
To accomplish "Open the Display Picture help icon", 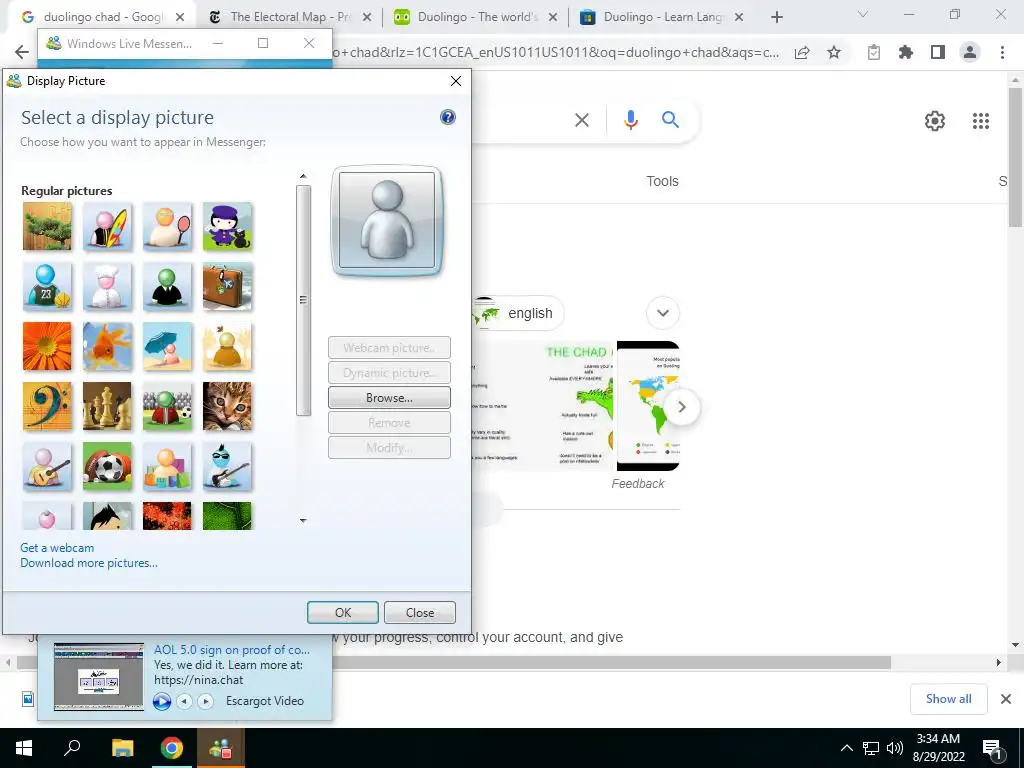I will point(447,118).
